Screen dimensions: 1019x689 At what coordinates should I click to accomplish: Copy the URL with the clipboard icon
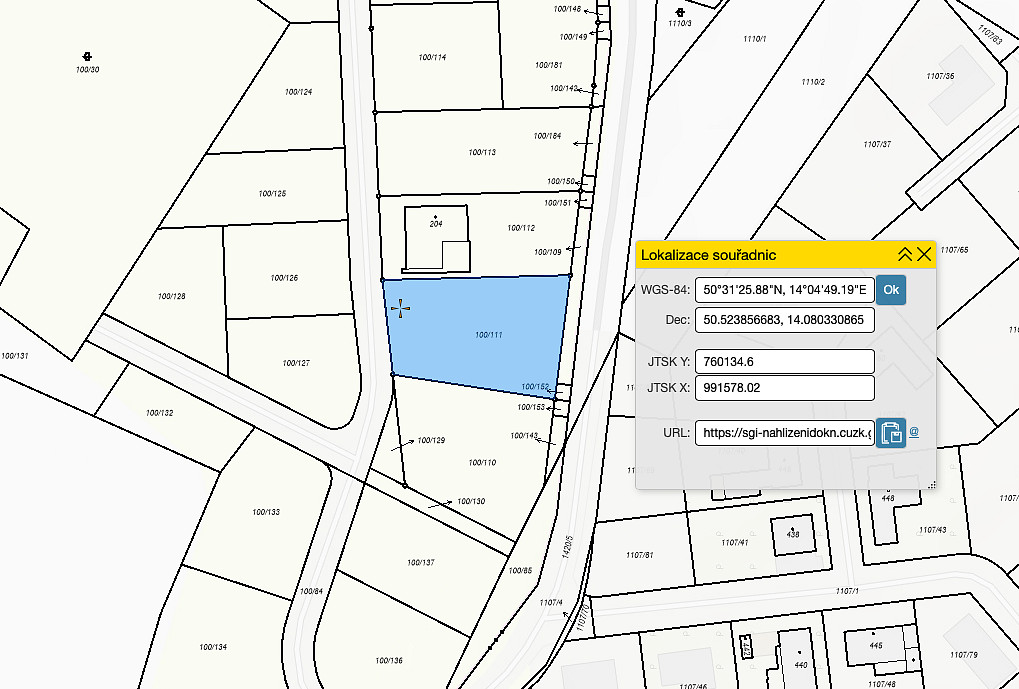[x=890, y=433]
